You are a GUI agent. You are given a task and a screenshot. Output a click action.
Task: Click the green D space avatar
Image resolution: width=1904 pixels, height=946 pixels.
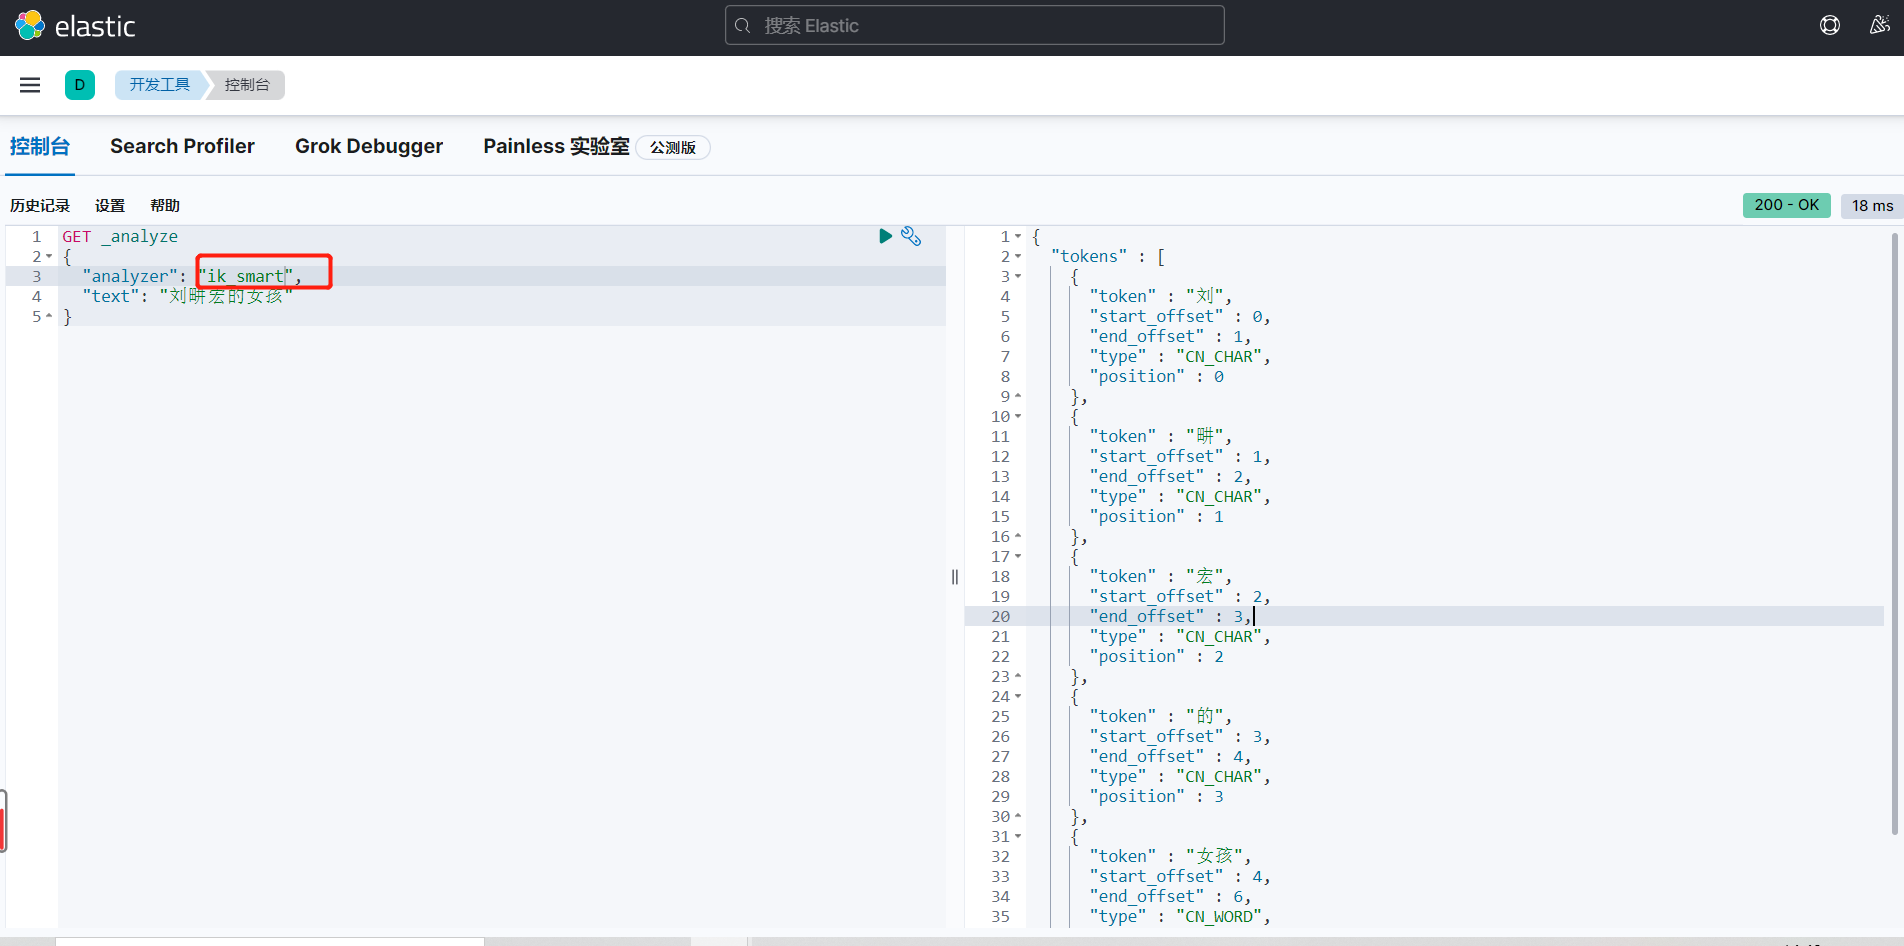(80, 85)
